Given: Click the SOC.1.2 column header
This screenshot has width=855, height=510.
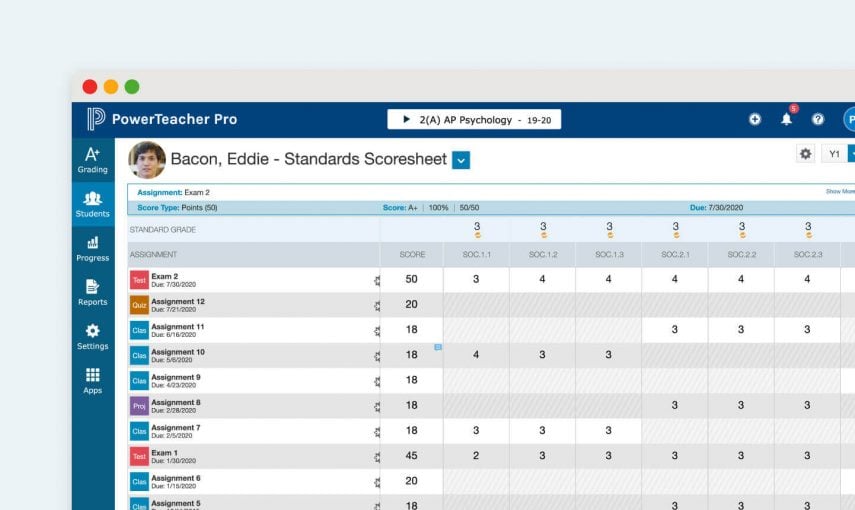Looking at the screenshot, I should coord(543,255).
